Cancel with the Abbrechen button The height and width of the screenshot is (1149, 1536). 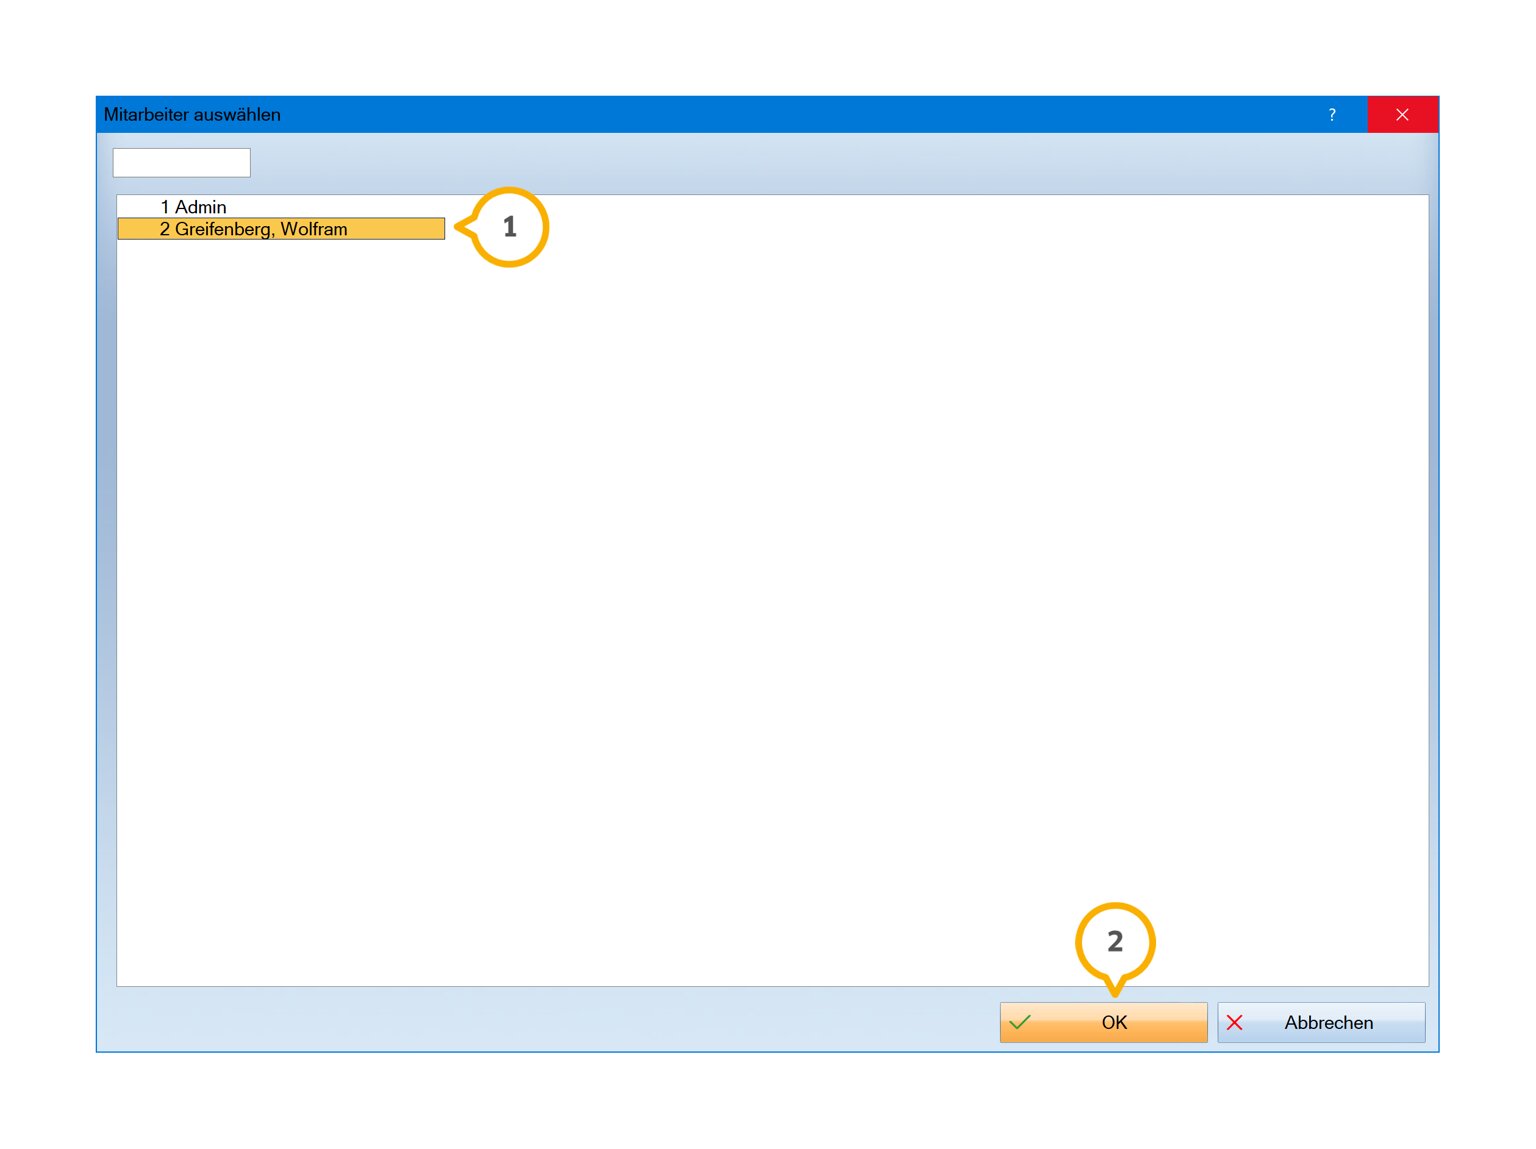click(1321, 1022)
